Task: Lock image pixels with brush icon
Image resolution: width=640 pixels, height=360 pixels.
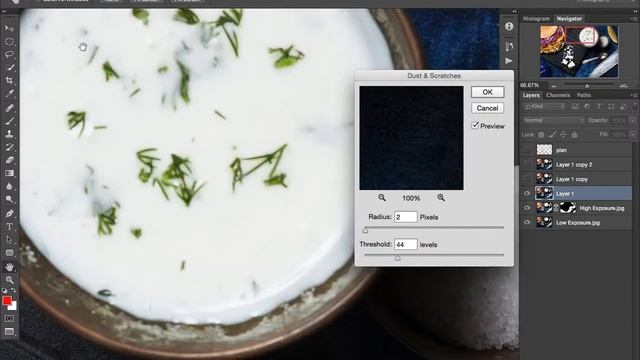Action: pos(552,135)
